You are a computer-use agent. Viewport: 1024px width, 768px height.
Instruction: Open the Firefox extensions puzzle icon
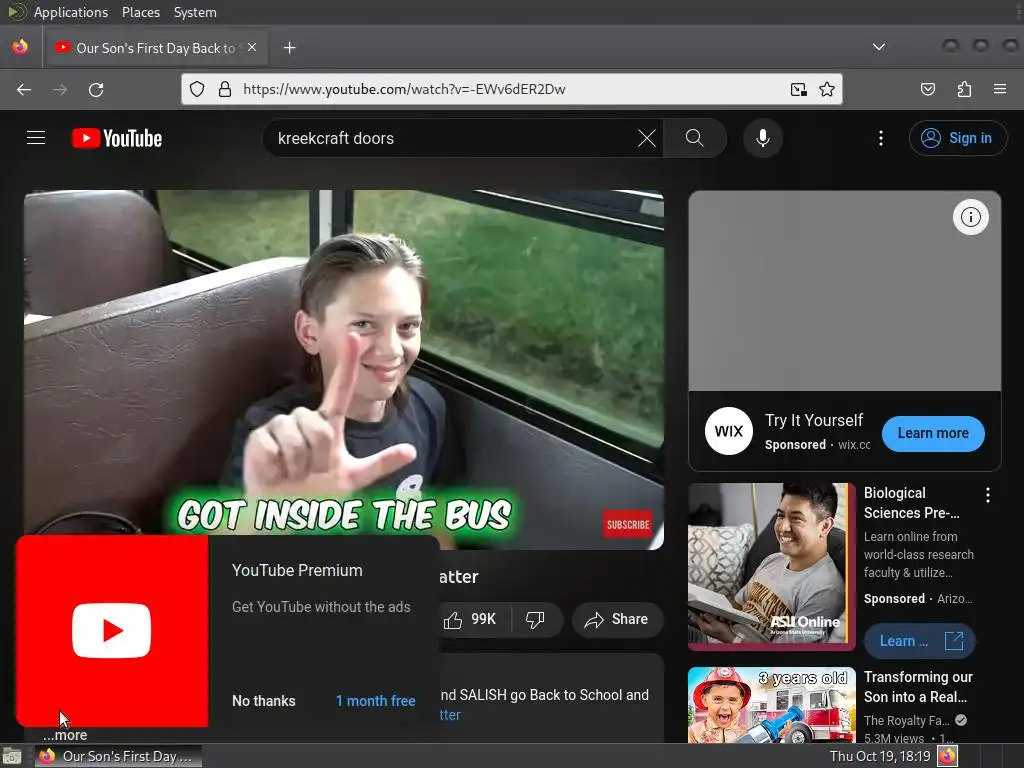pyautogui.click(x=964, y=89)
